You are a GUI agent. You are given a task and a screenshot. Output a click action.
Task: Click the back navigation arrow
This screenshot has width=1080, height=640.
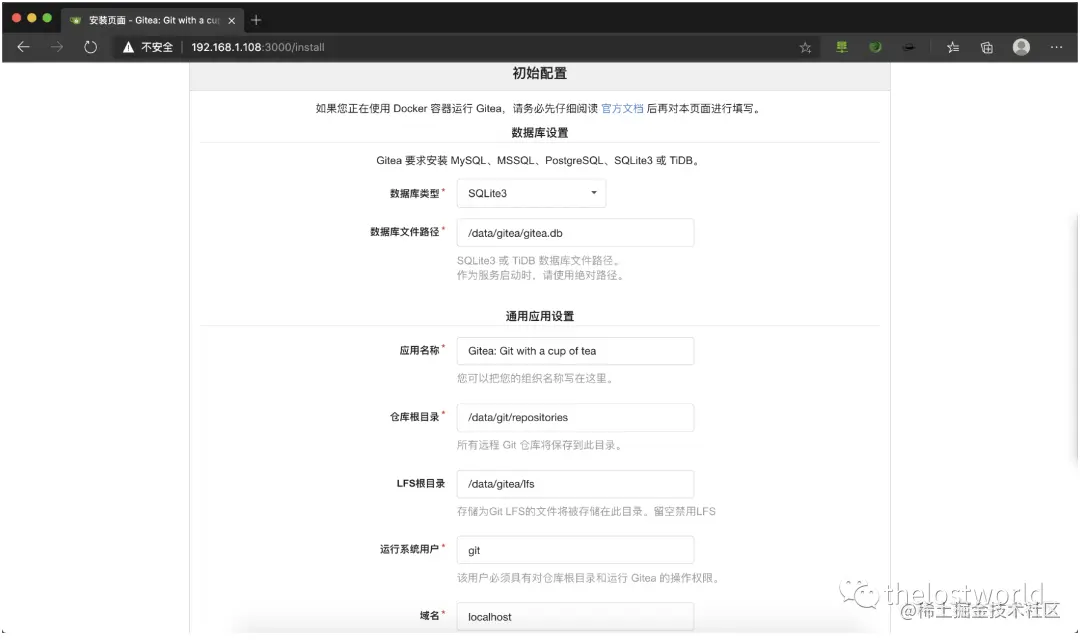pos(22,46)
